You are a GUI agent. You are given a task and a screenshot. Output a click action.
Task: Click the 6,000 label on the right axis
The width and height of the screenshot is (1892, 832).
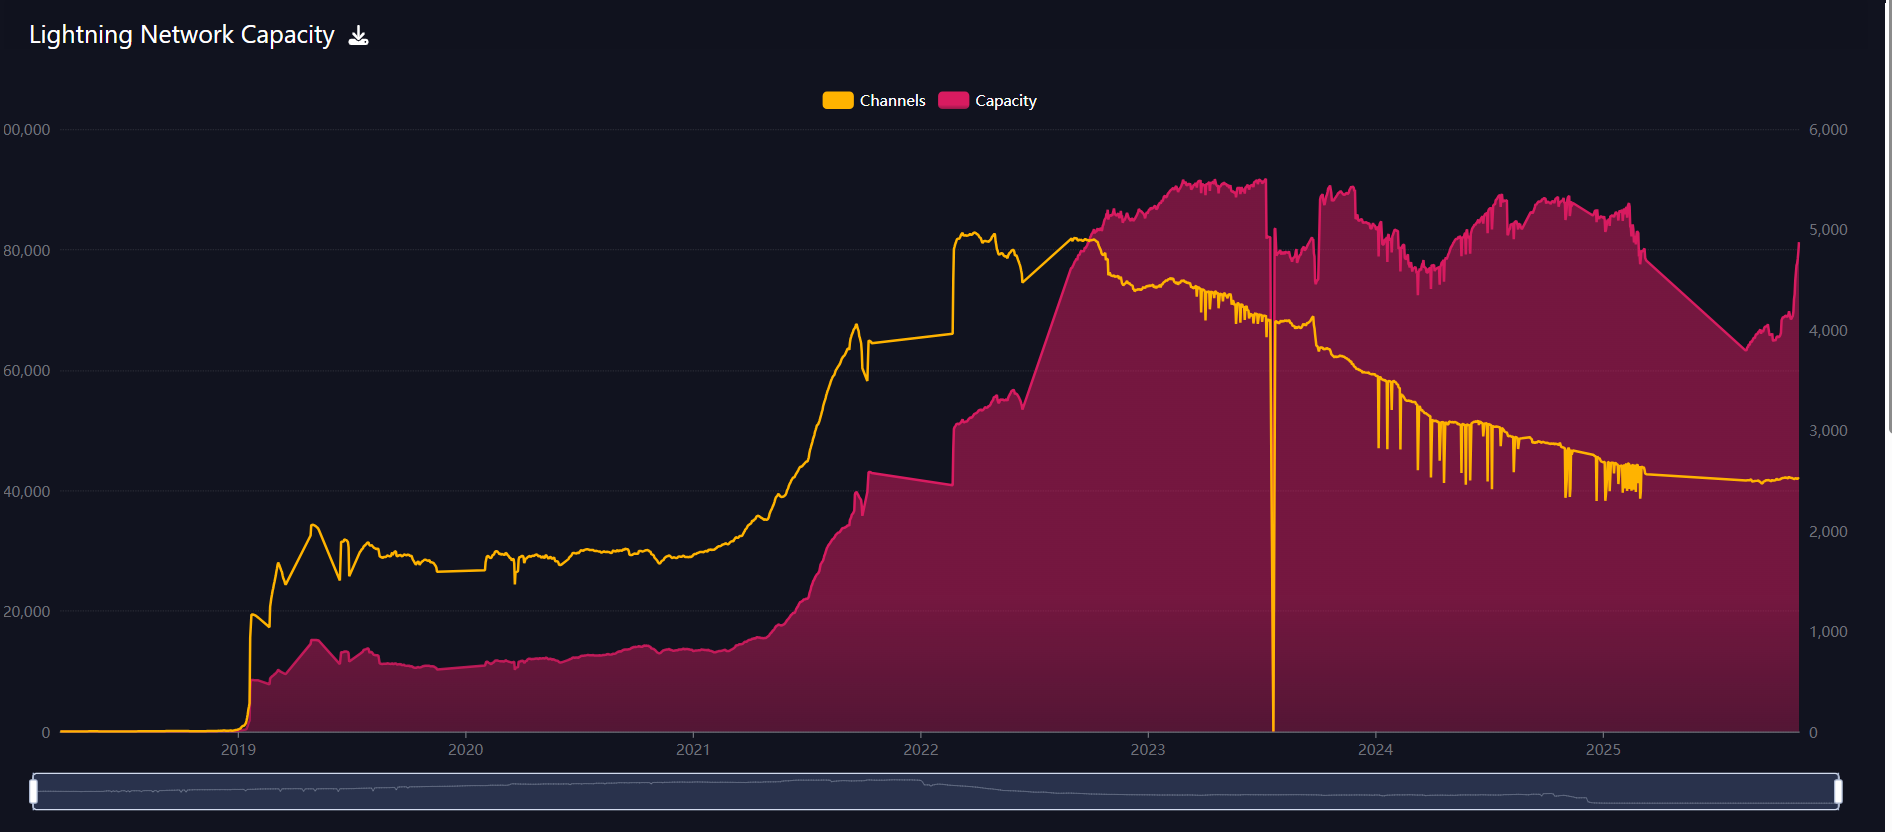pyautogui.click(x=1827, y=130)
